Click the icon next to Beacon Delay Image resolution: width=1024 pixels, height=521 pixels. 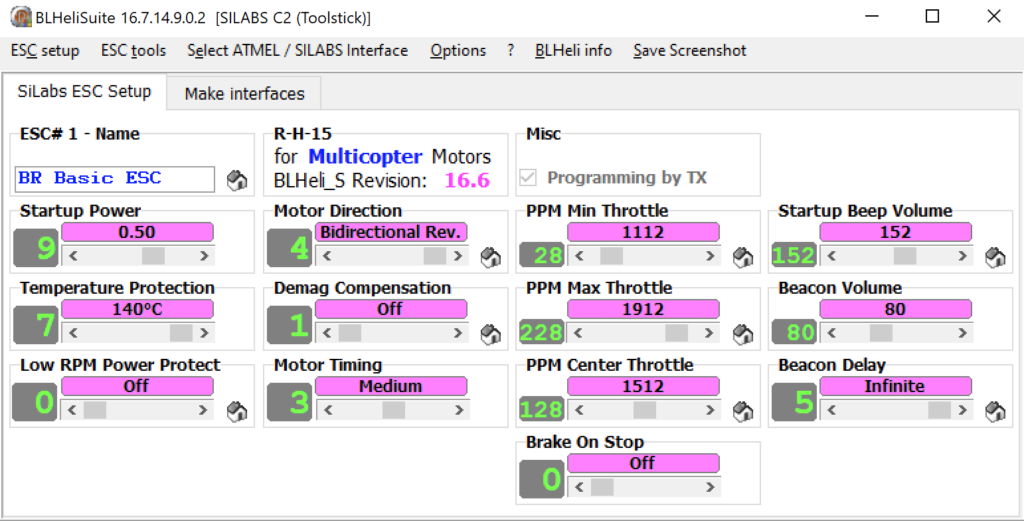pyautogui.click(x=995, y=411)
